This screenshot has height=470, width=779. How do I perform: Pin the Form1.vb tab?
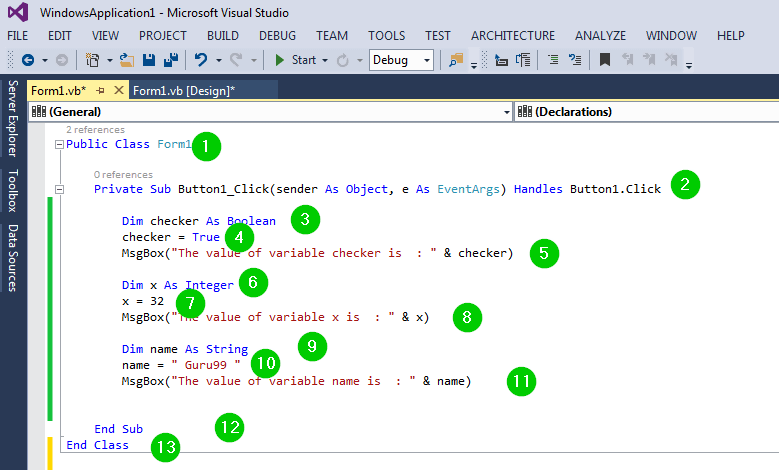[101, 90]
